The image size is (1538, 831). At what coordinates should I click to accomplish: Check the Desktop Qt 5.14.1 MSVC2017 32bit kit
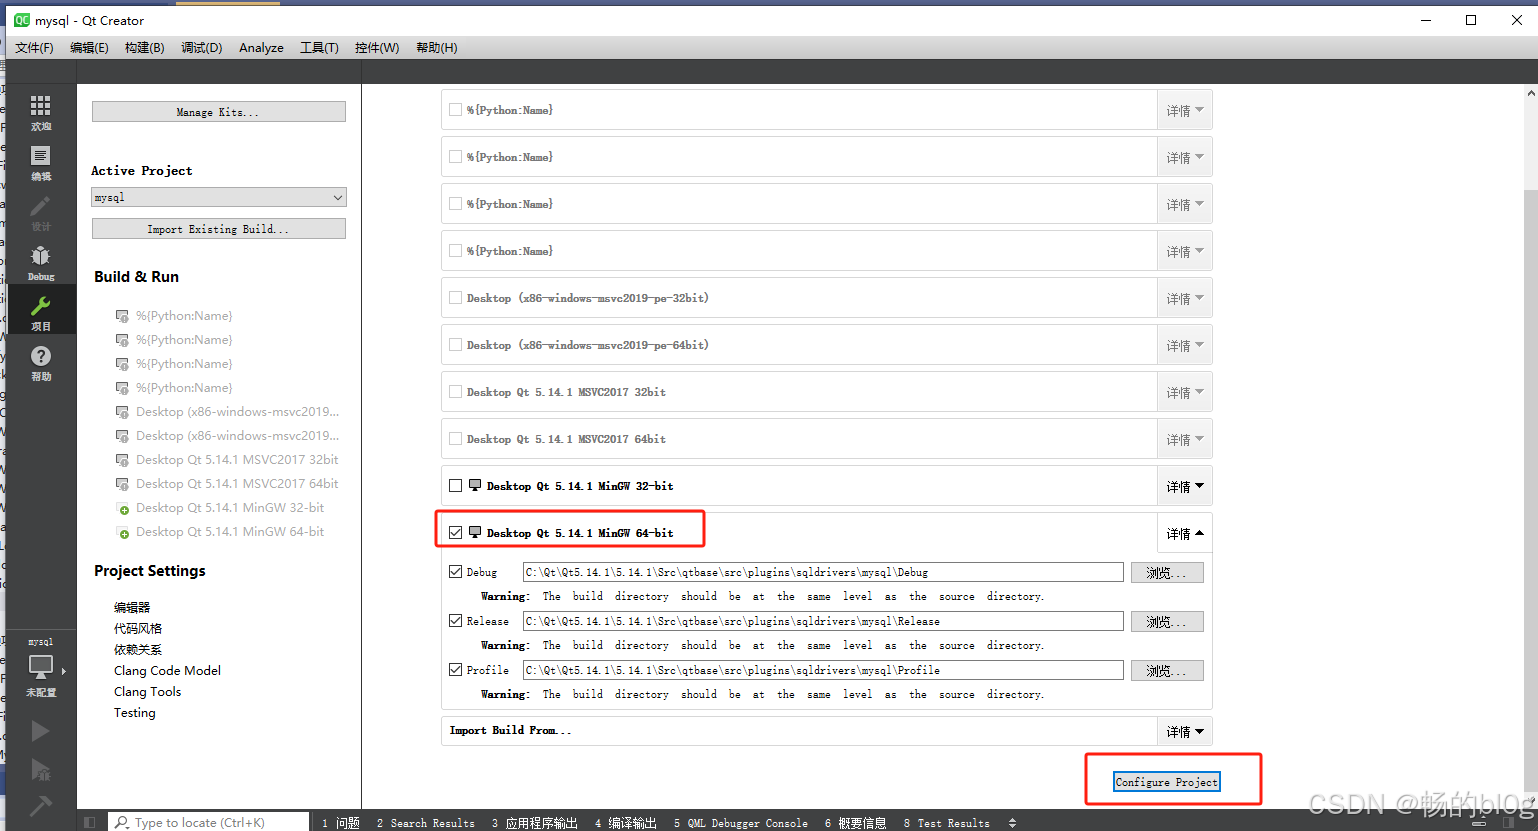coord(456,392)
